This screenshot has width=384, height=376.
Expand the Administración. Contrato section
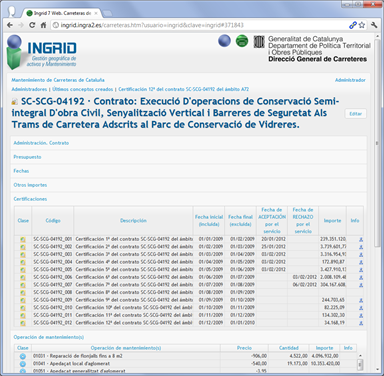41,143
